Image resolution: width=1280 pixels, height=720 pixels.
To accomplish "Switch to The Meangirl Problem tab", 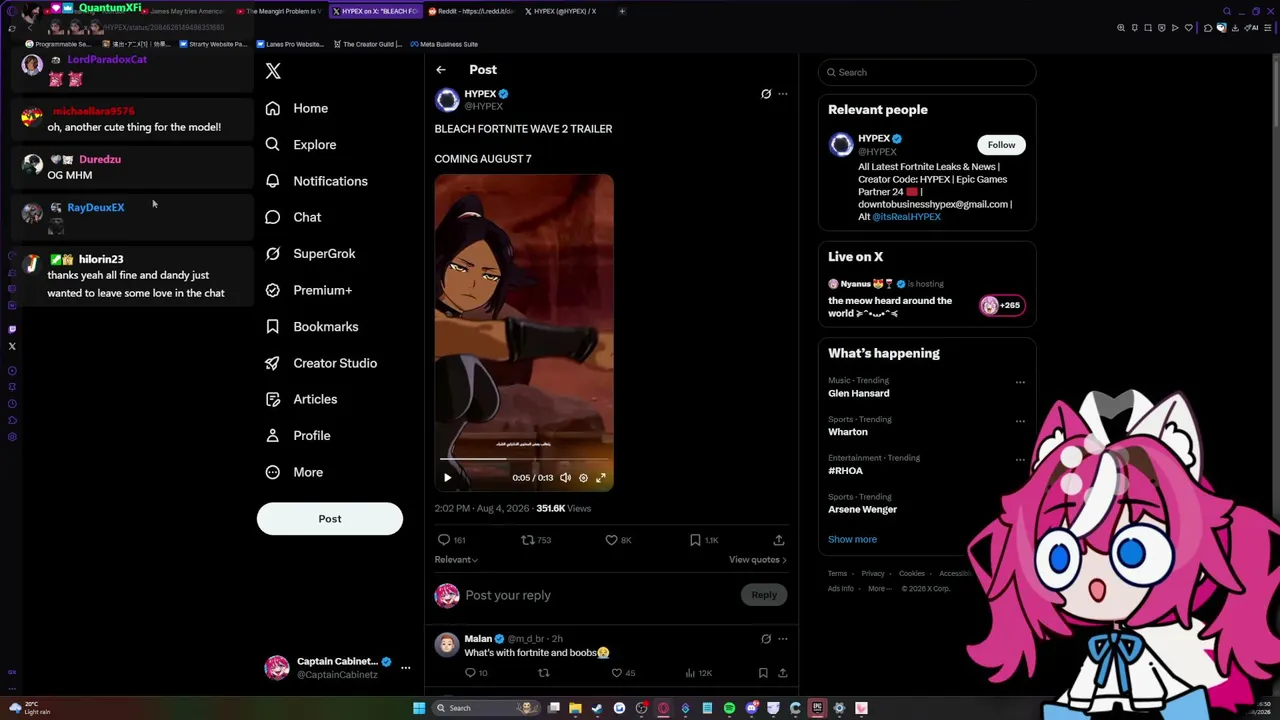I will pos(278,11).
